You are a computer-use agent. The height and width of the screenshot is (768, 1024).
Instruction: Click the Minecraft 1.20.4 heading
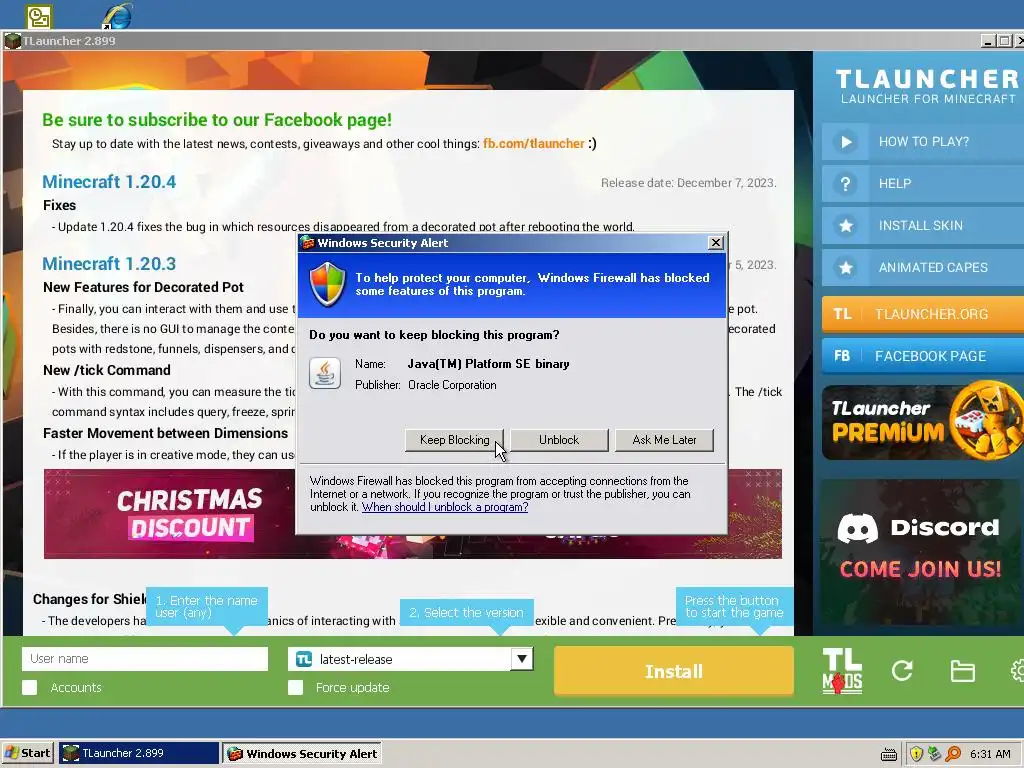109,182
